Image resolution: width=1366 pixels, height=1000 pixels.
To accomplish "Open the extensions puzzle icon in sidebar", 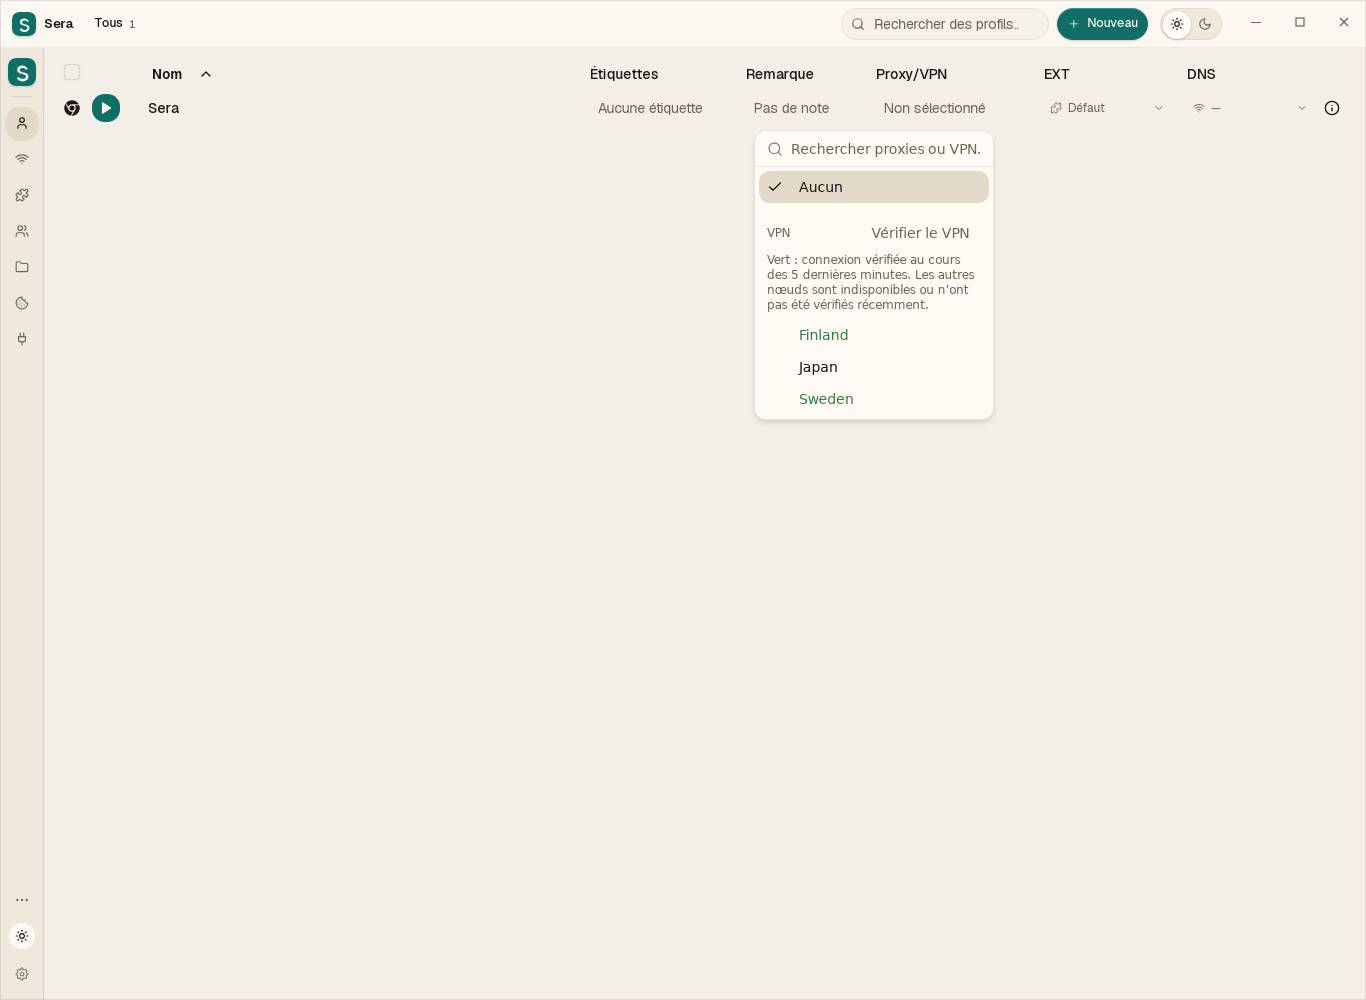I will click(x=22, y=195).
